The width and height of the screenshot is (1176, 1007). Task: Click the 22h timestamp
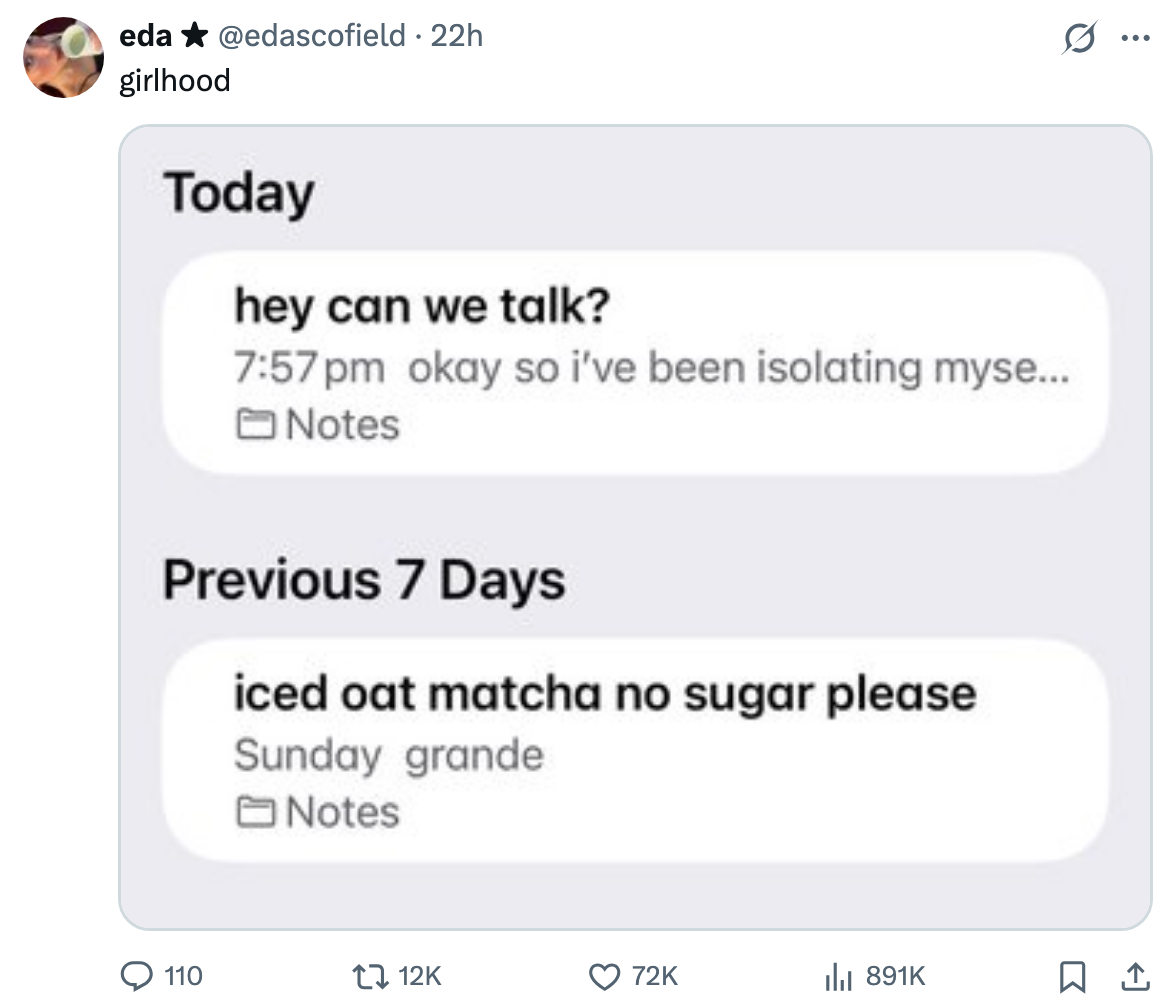click(456, 36)
